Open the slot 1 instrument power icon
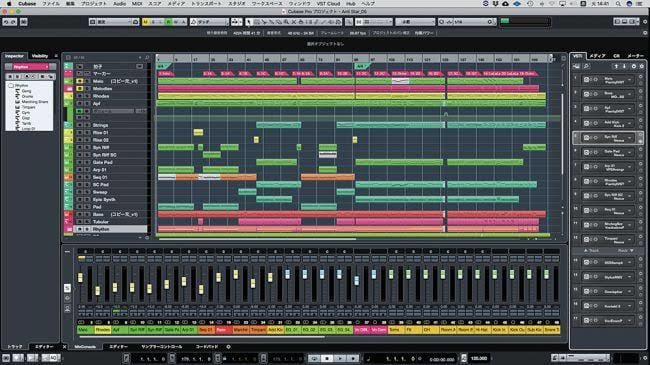Image resolution: width=650 pixels, height=365 pixels. pos(586,79)
